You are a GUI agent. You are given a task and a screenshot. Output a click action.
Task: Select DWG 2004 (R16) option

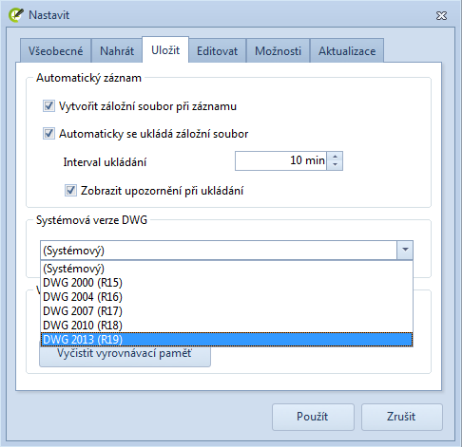pyautogui.click(x=227, y=297)
